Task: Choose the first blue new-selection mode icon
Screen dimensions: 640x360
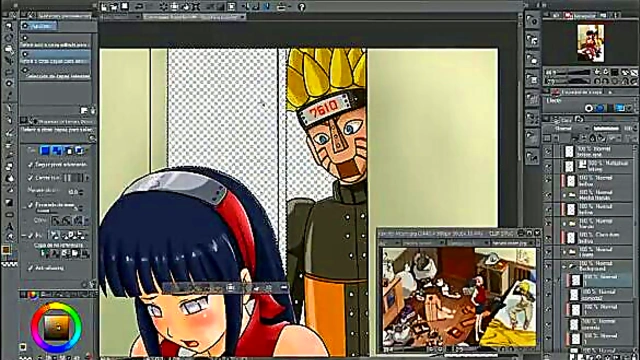Action: point(45,151)
